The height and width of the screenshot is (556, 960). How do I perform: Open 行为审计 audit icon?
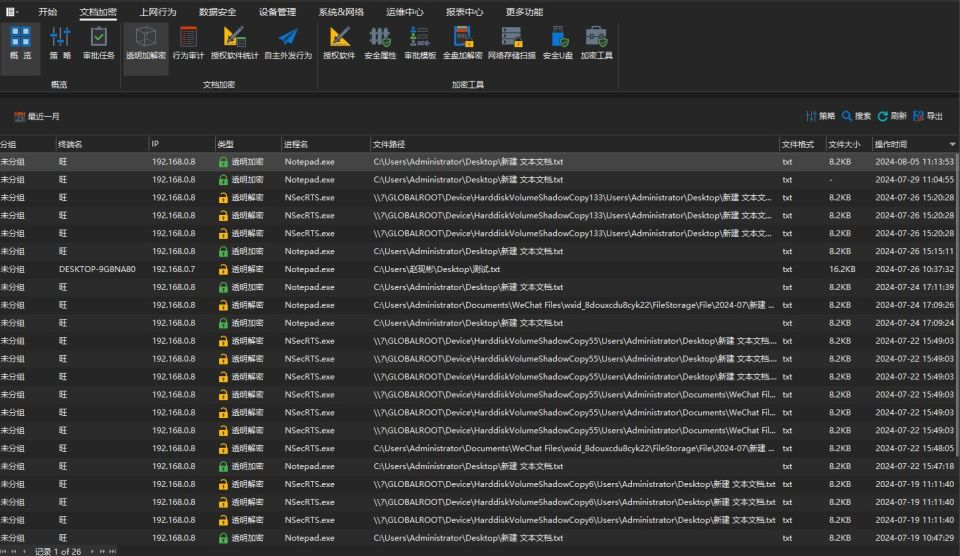[188, 37]
